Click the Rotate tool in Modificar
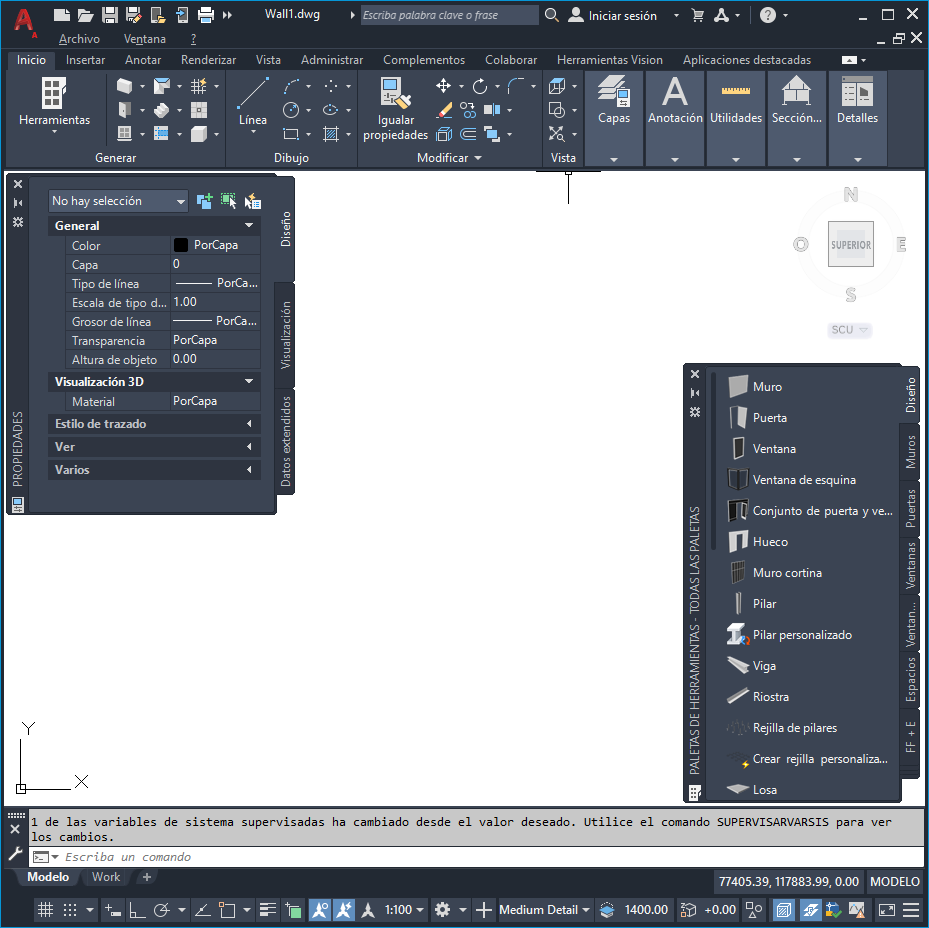929x928 pixels. (x=480, y=86)
